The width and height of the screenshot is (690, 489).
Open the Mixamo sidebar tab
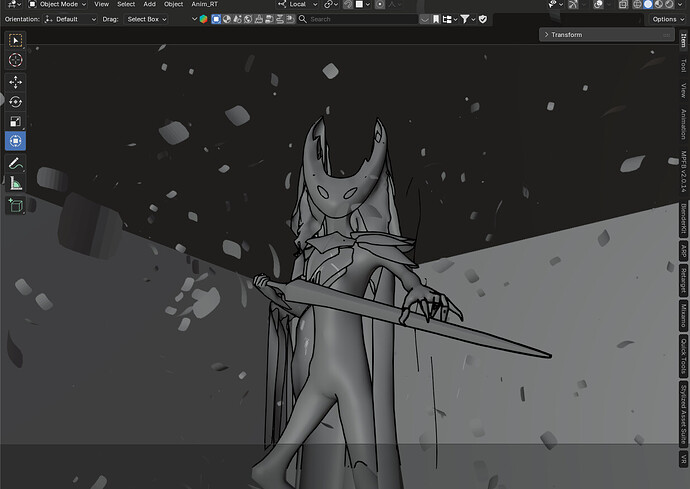click(683, 315)
